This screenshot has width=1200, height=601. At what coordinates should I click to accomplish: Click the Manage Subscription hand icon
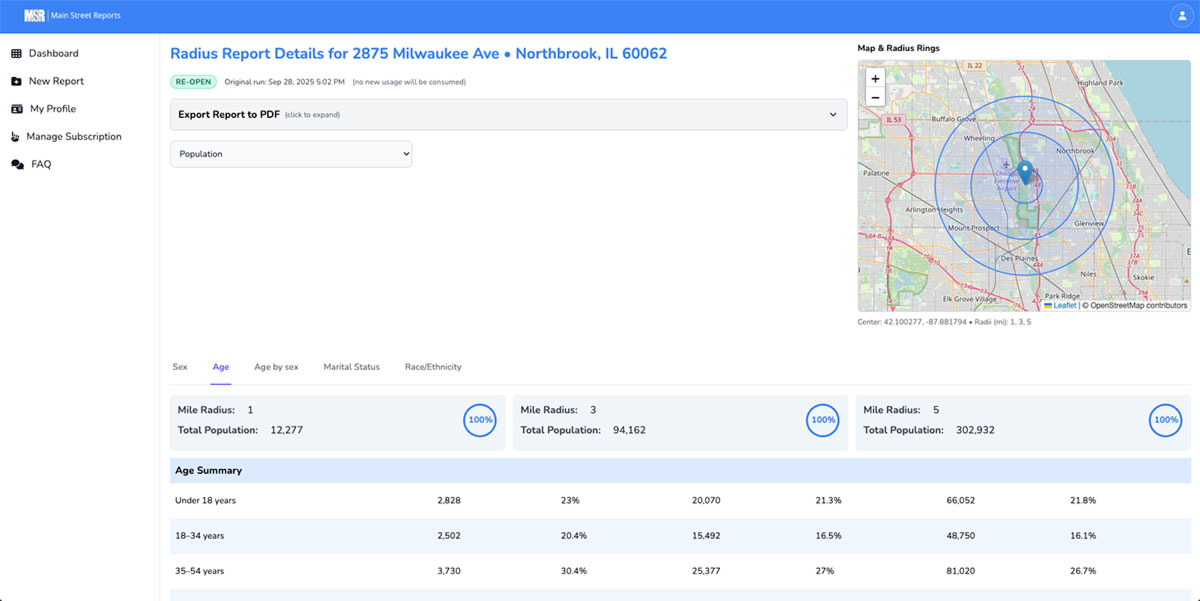pos(15,136)
